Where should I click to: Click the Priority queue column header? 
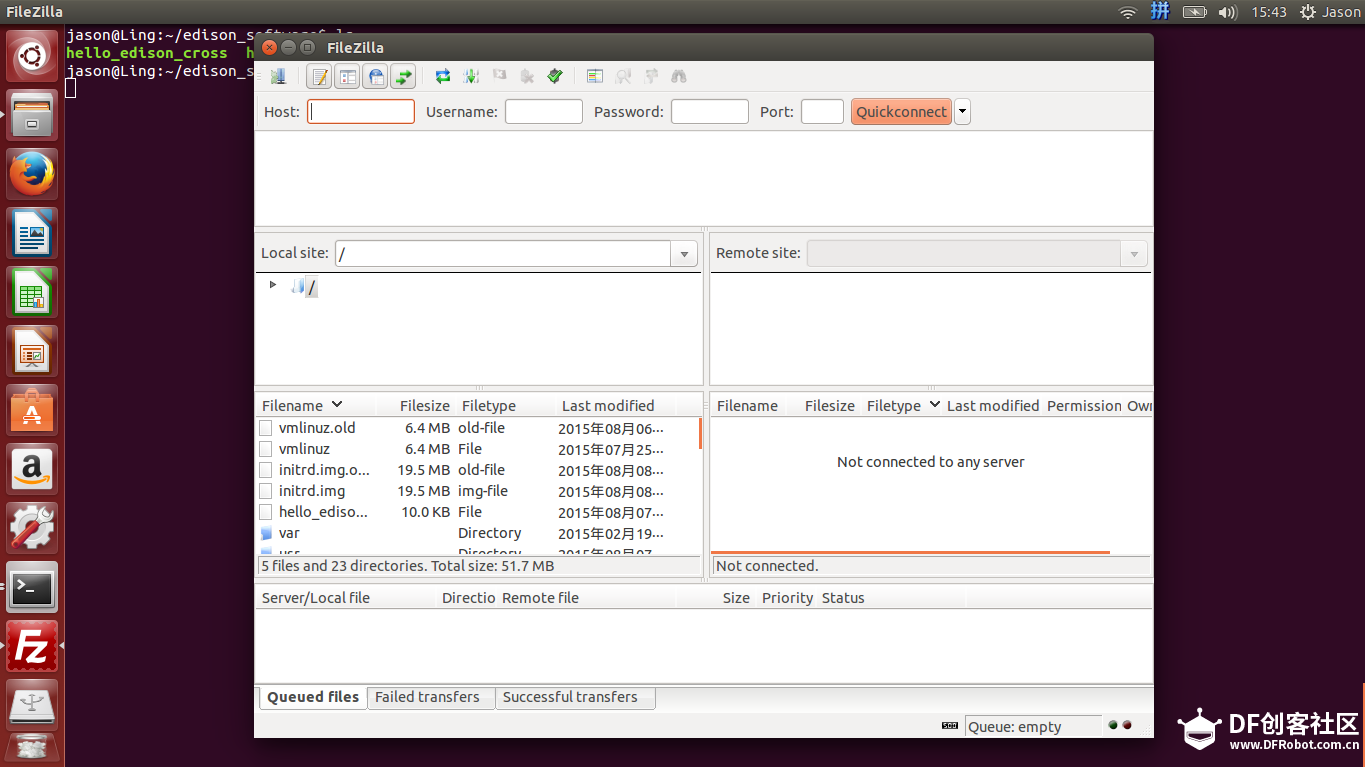(787, 598)
